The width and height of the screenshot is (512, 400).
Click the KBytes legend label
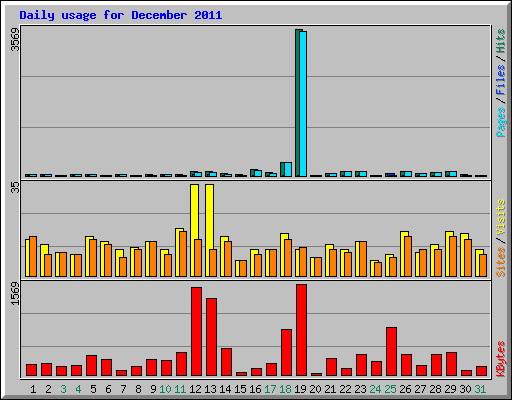(500, 359)
